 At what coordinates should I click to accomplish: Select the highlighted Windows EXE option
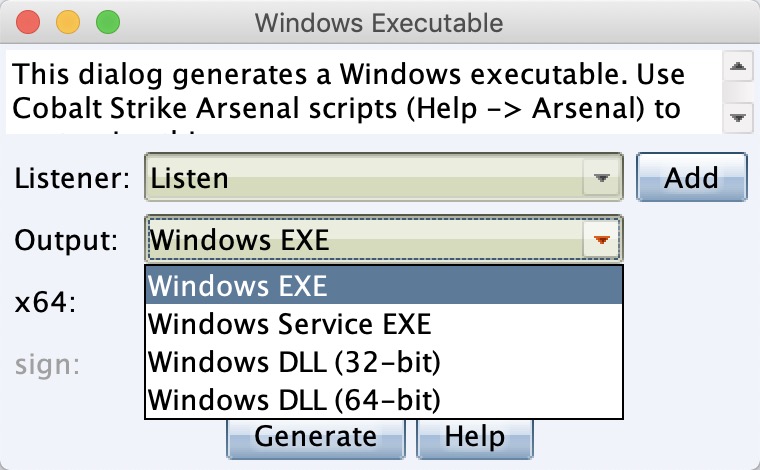[x=384, y=285]
